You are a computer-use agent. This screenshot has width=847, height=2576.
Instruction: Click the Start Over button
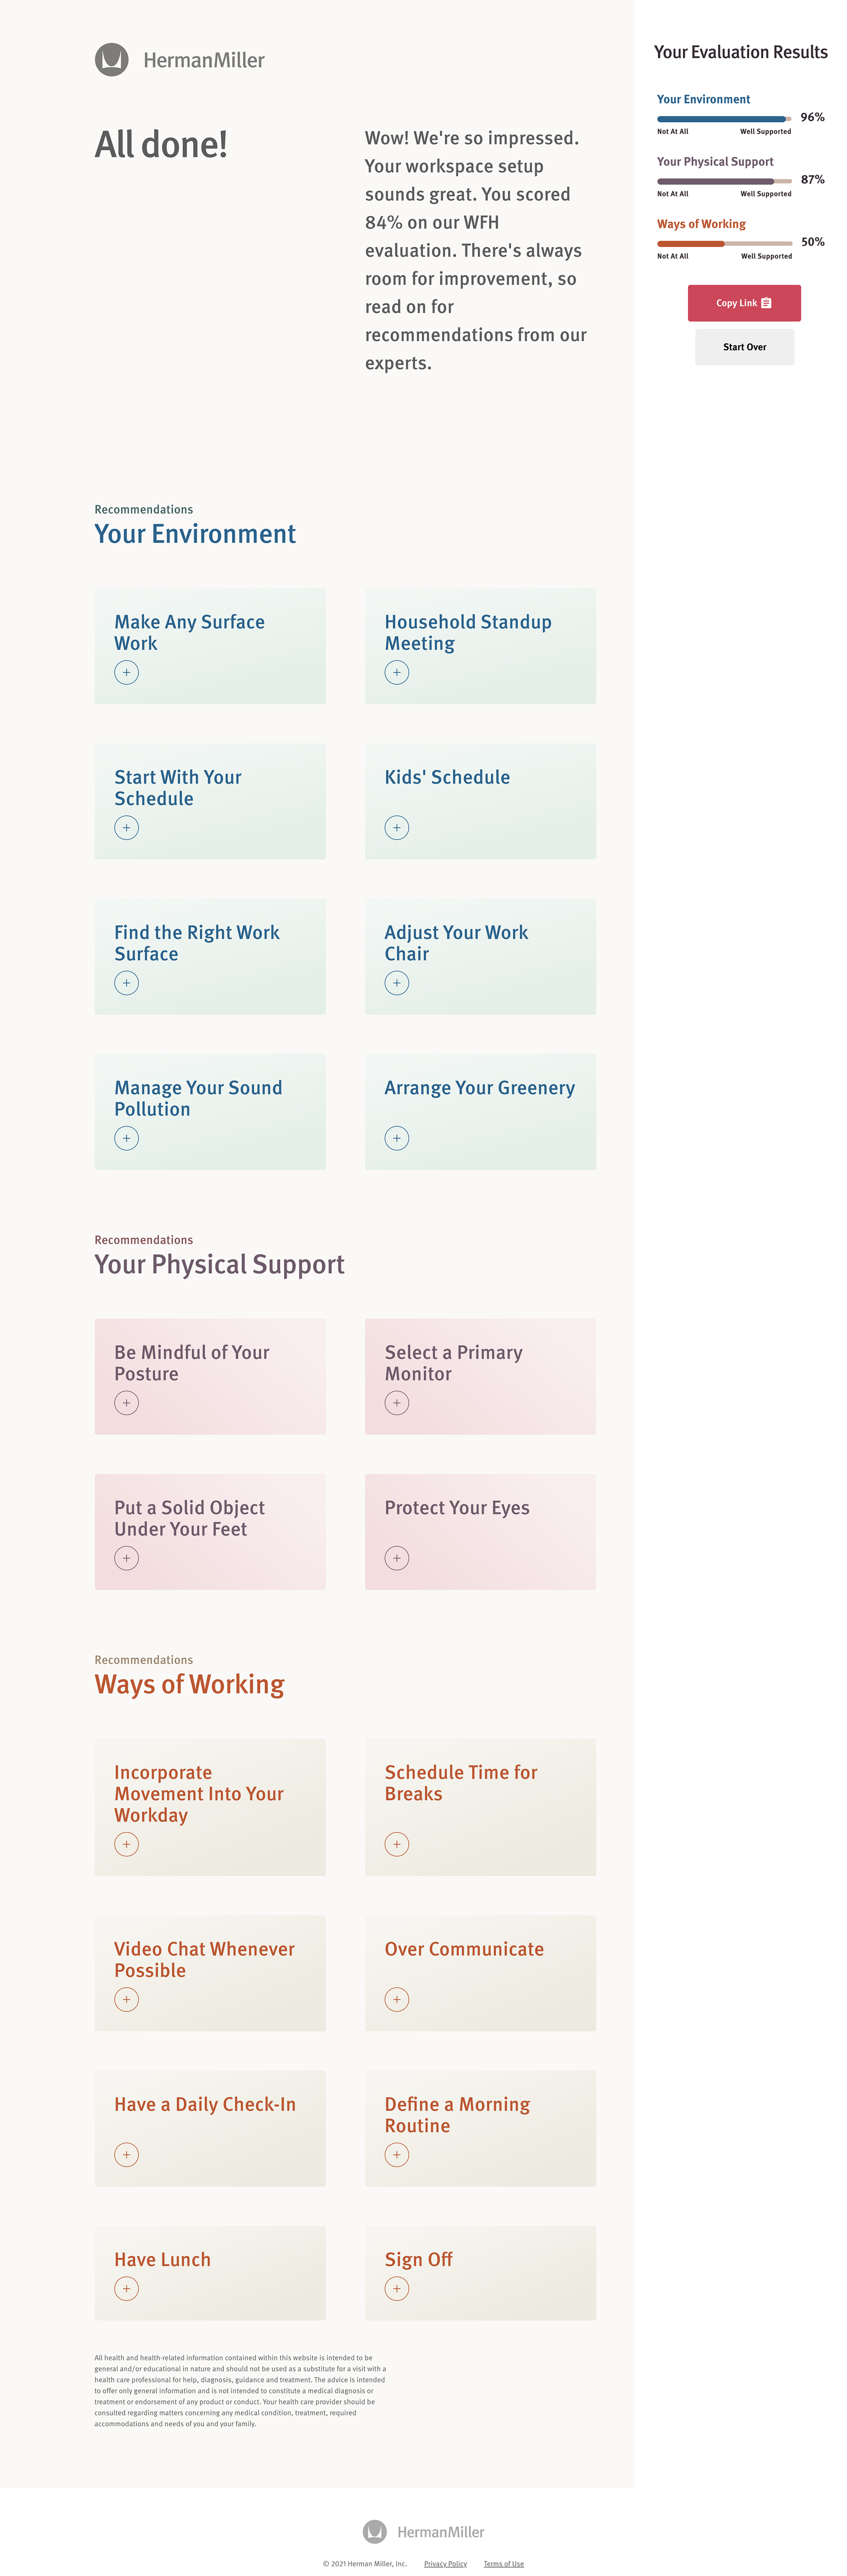744,347
